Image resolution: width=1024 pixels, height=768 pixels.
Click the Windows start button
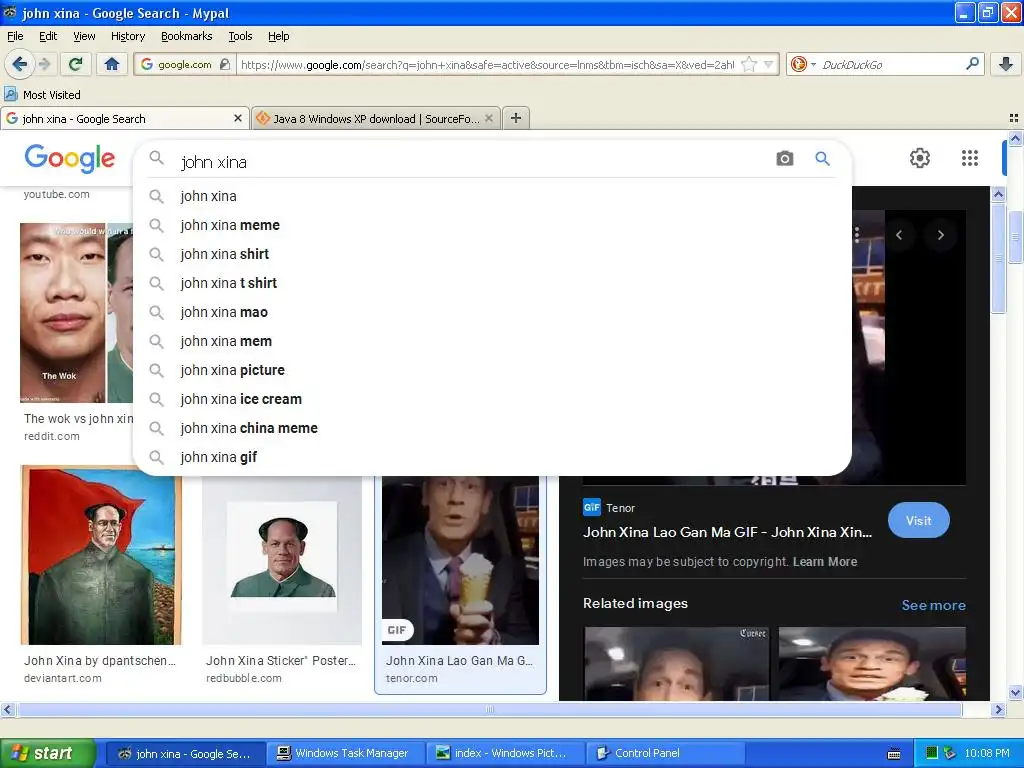[48, 753]
